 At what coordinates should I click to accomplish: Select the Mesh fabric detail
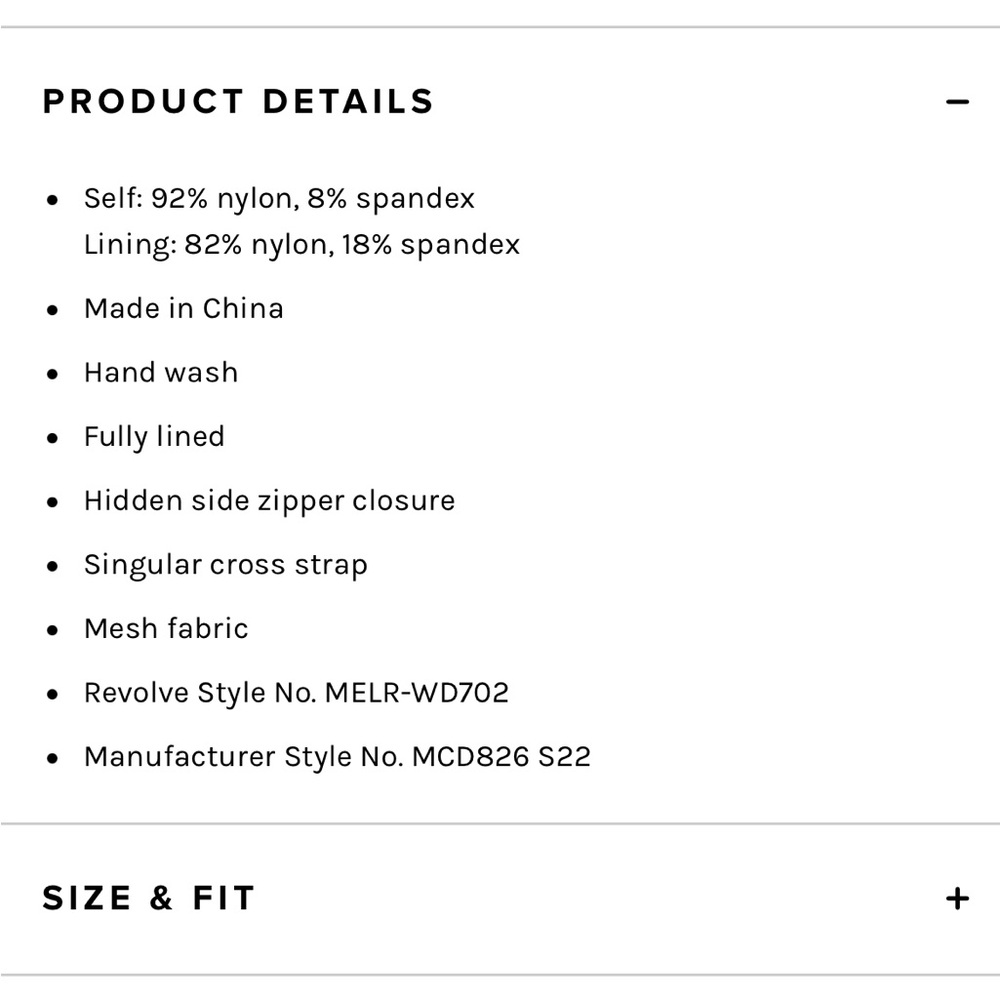pos(166,628)
